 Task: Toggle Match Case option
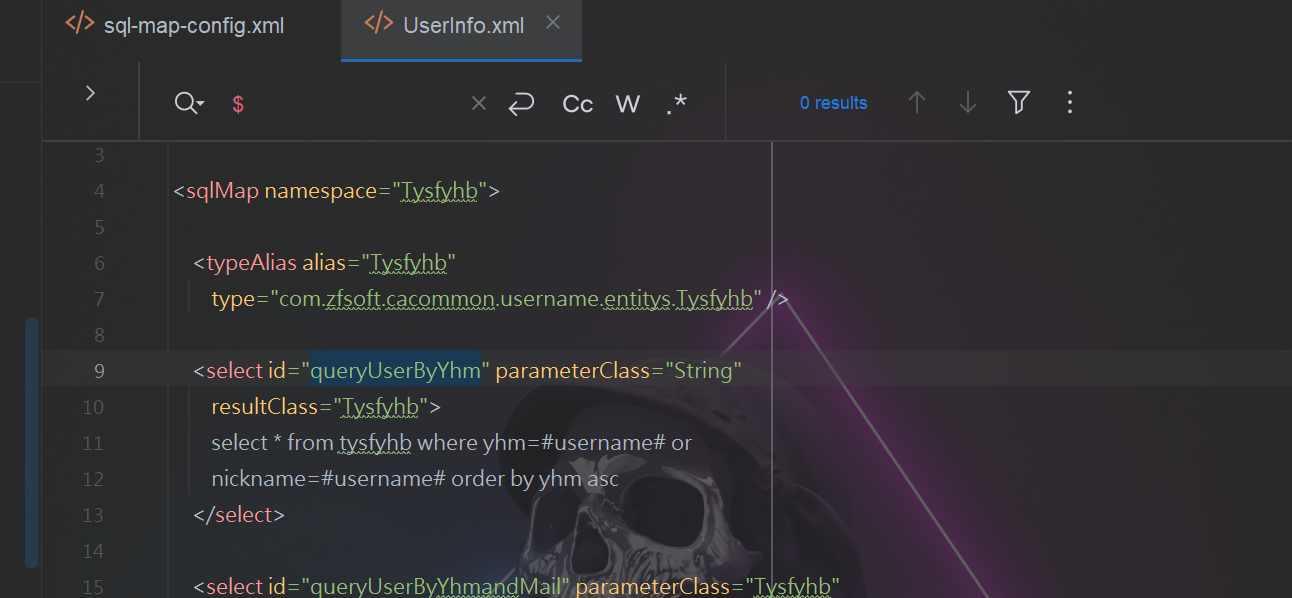[577, 103]
